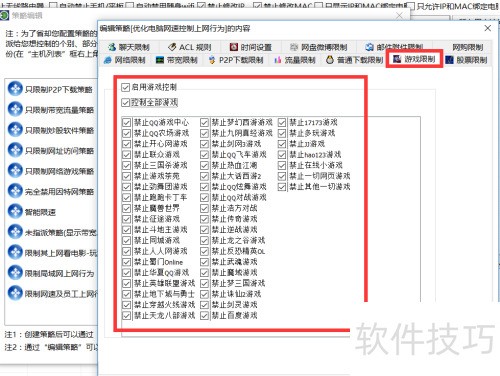Viewport: 500px width, 376px height.
Task: Toggle 禁止九阴真经游戏 checkbox
Action: tap(204, 133)
